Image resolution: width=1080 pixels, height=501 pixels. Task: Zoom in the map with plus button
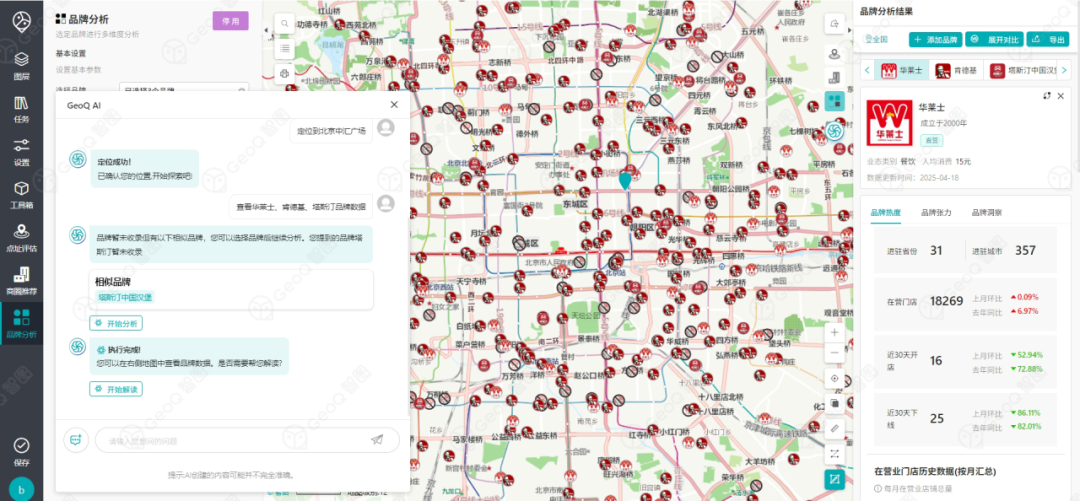835,330
